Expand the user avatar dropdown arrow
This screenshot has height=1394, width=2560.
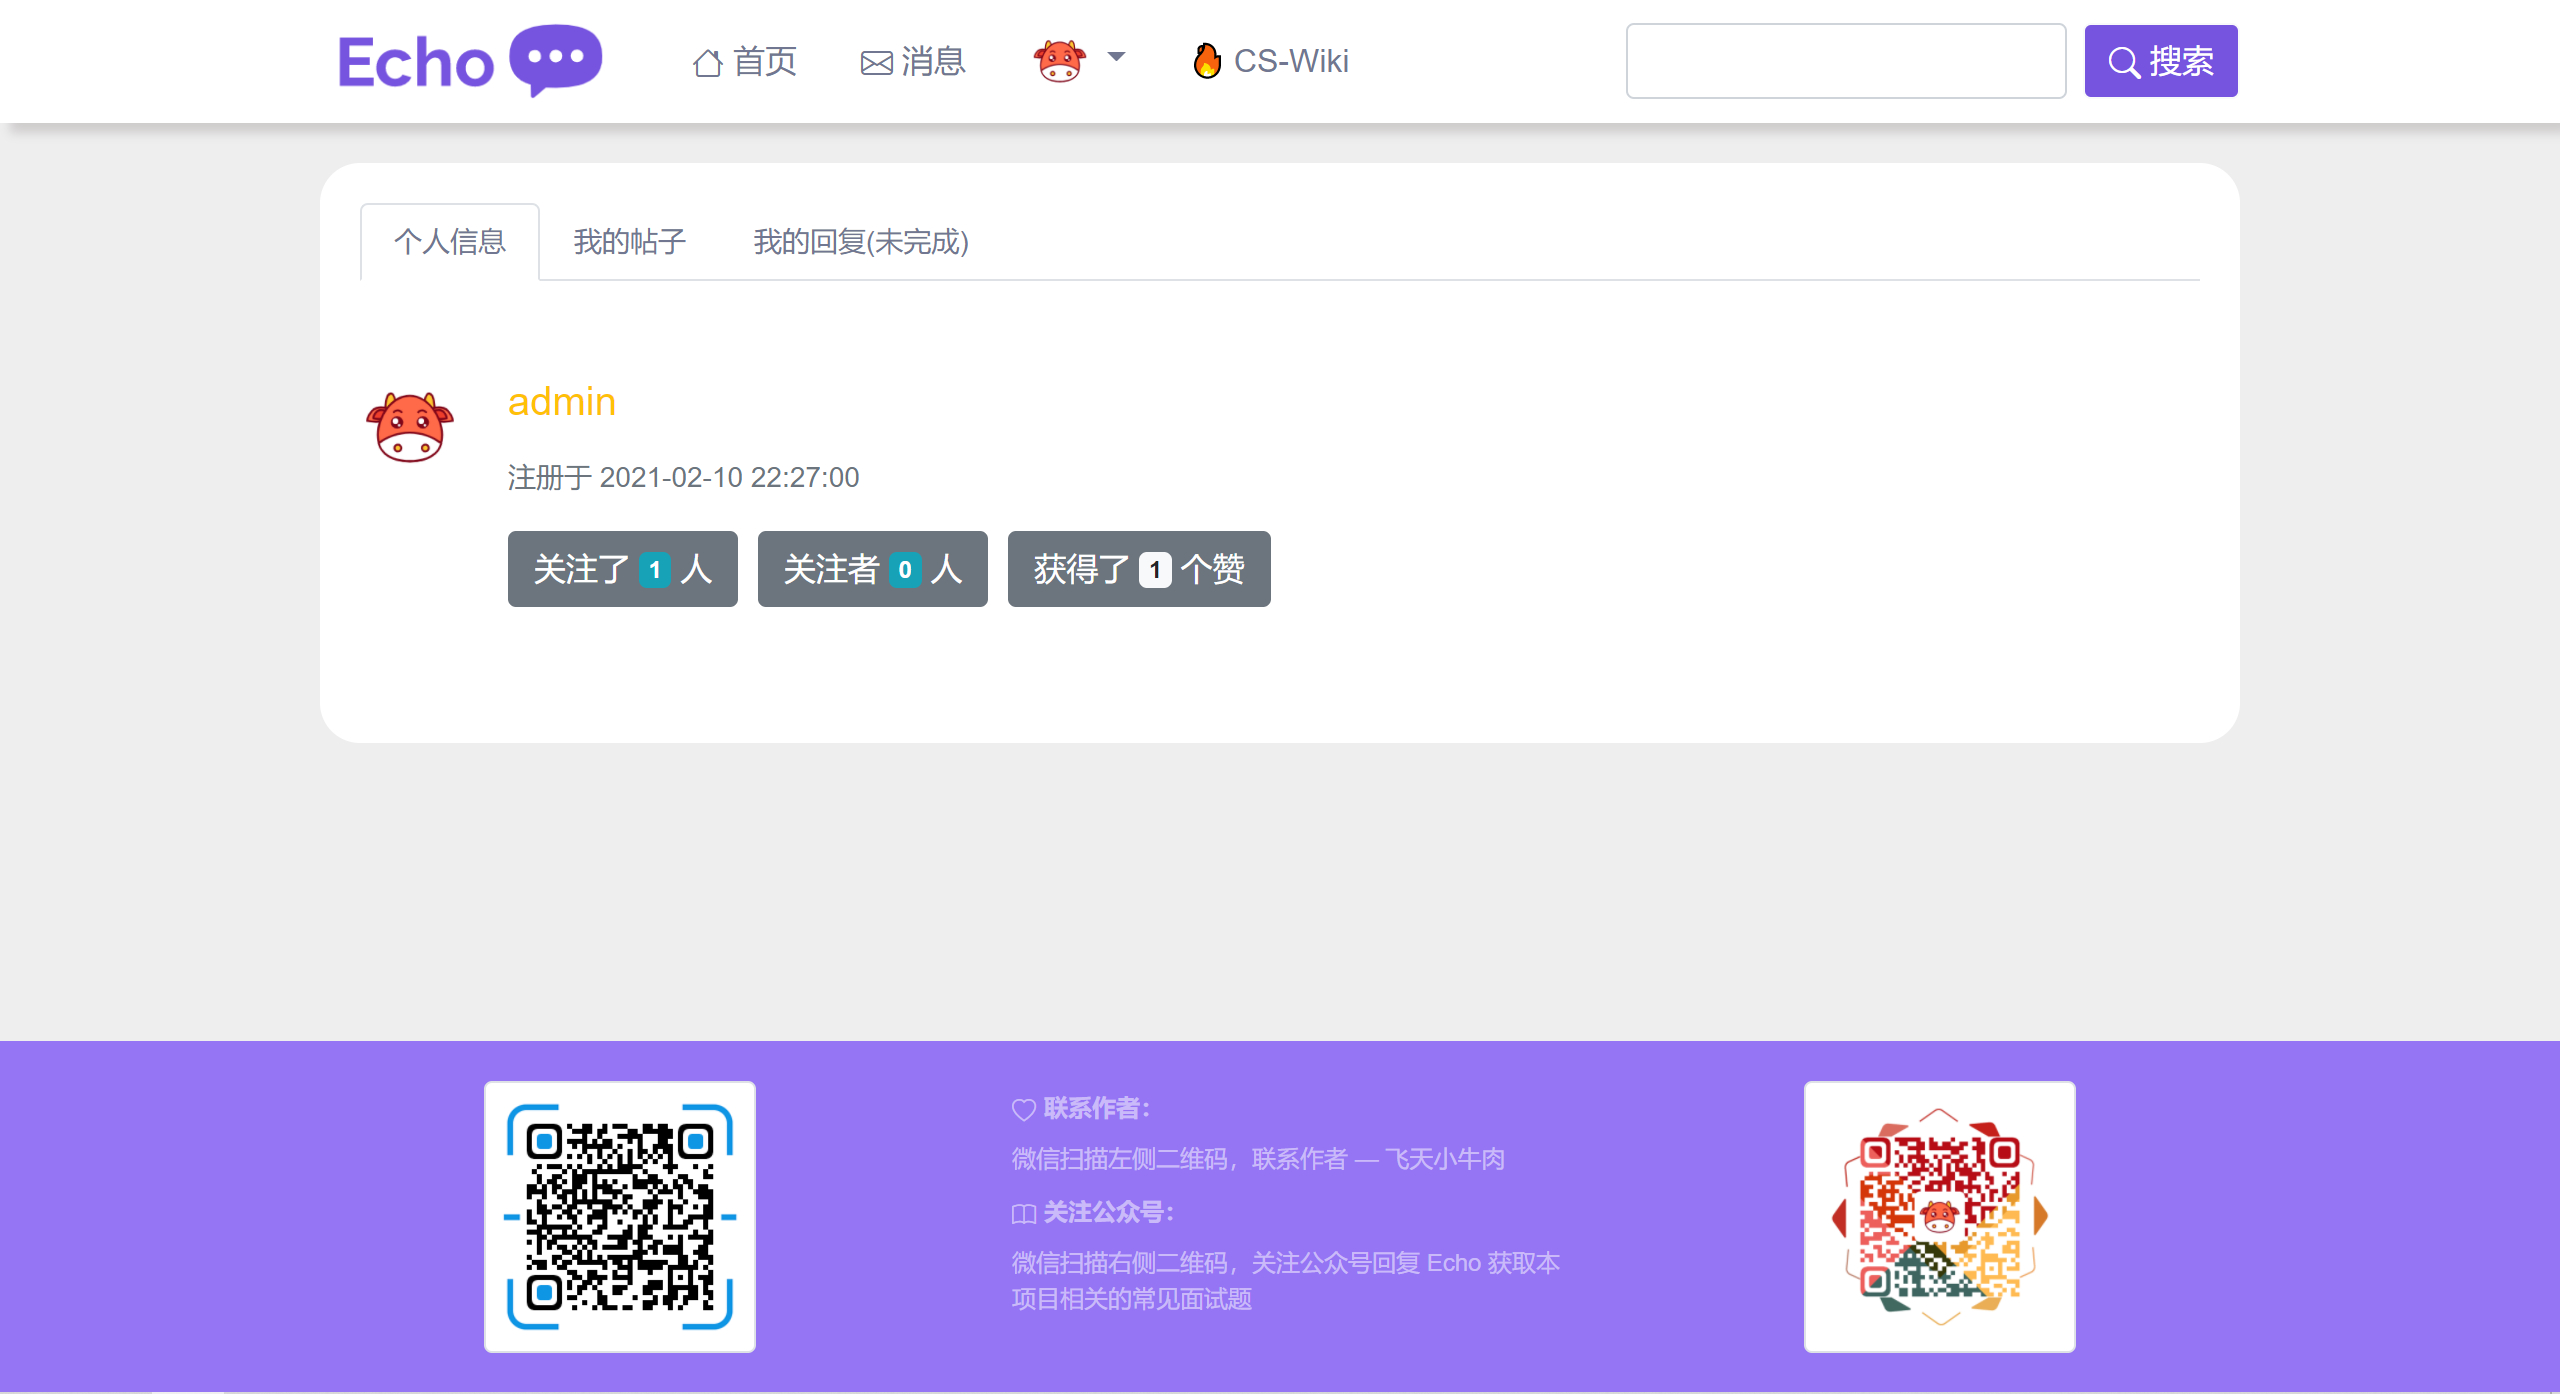(x=1116, y=57)
